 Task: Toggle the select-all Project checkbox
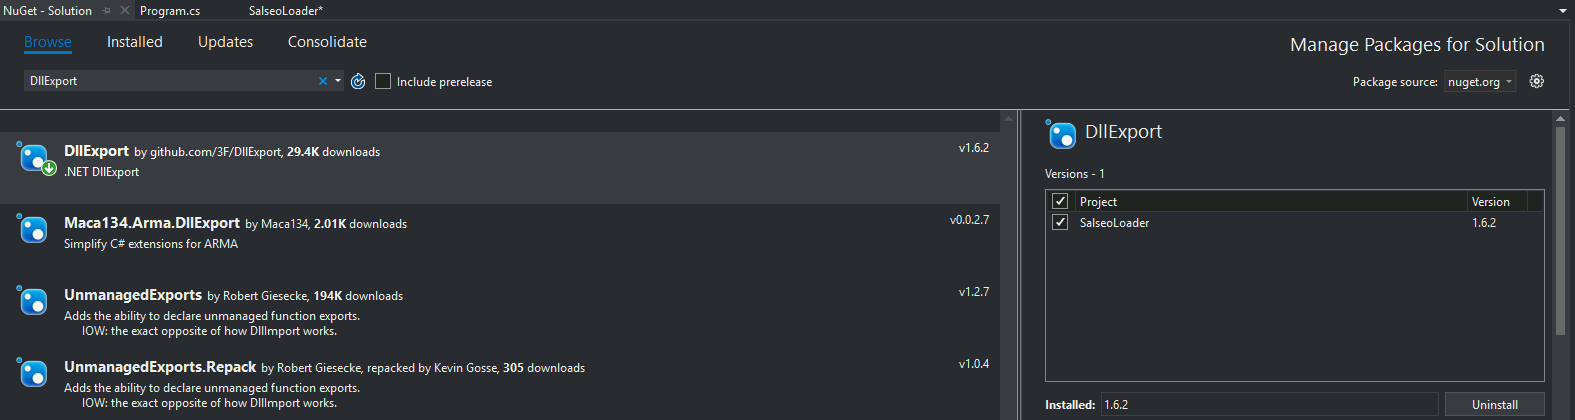tap(1060, 201)
